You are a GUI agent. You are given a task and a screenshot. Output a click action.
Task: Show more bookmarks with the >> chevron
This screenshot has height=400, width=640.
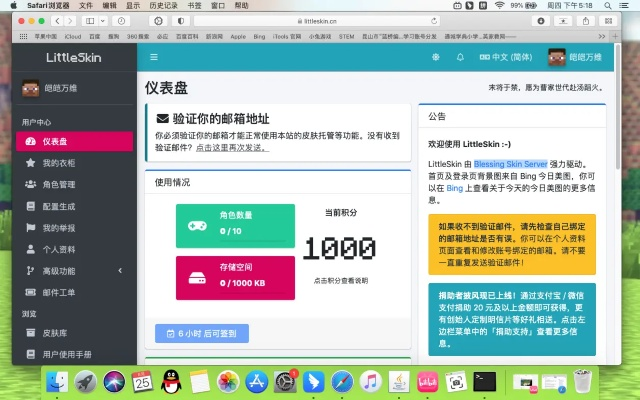point(602,36)
